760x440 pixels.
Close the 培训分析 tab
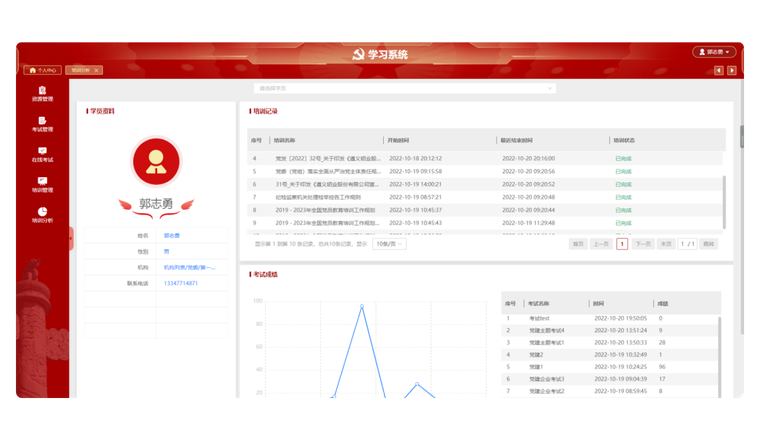pyautogui.click(x=96, y=70)
